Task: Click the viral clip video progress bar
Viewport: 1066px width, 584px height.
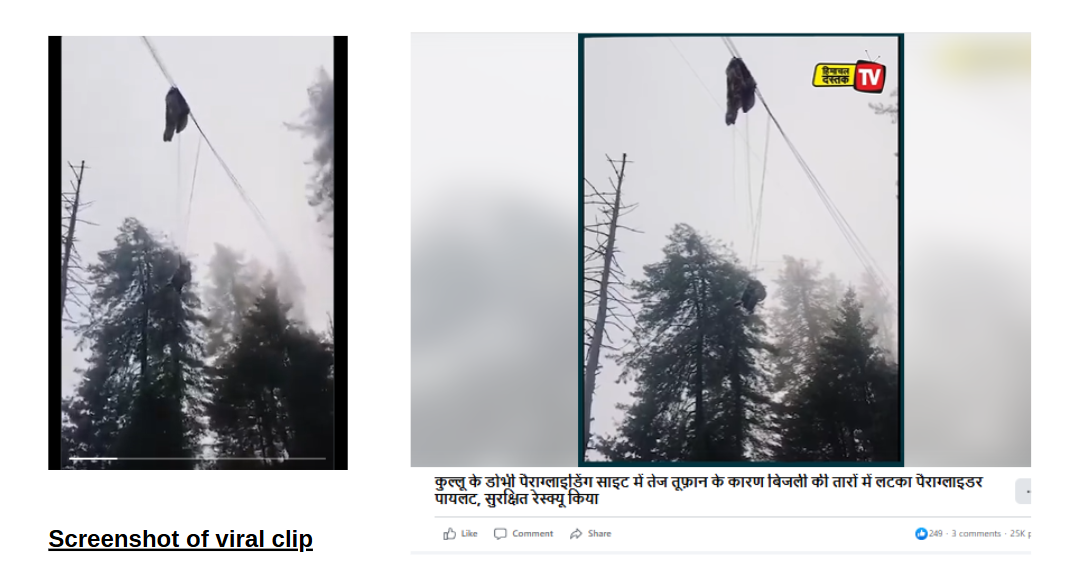Action: pyautogui.click(x=197, y=459)
